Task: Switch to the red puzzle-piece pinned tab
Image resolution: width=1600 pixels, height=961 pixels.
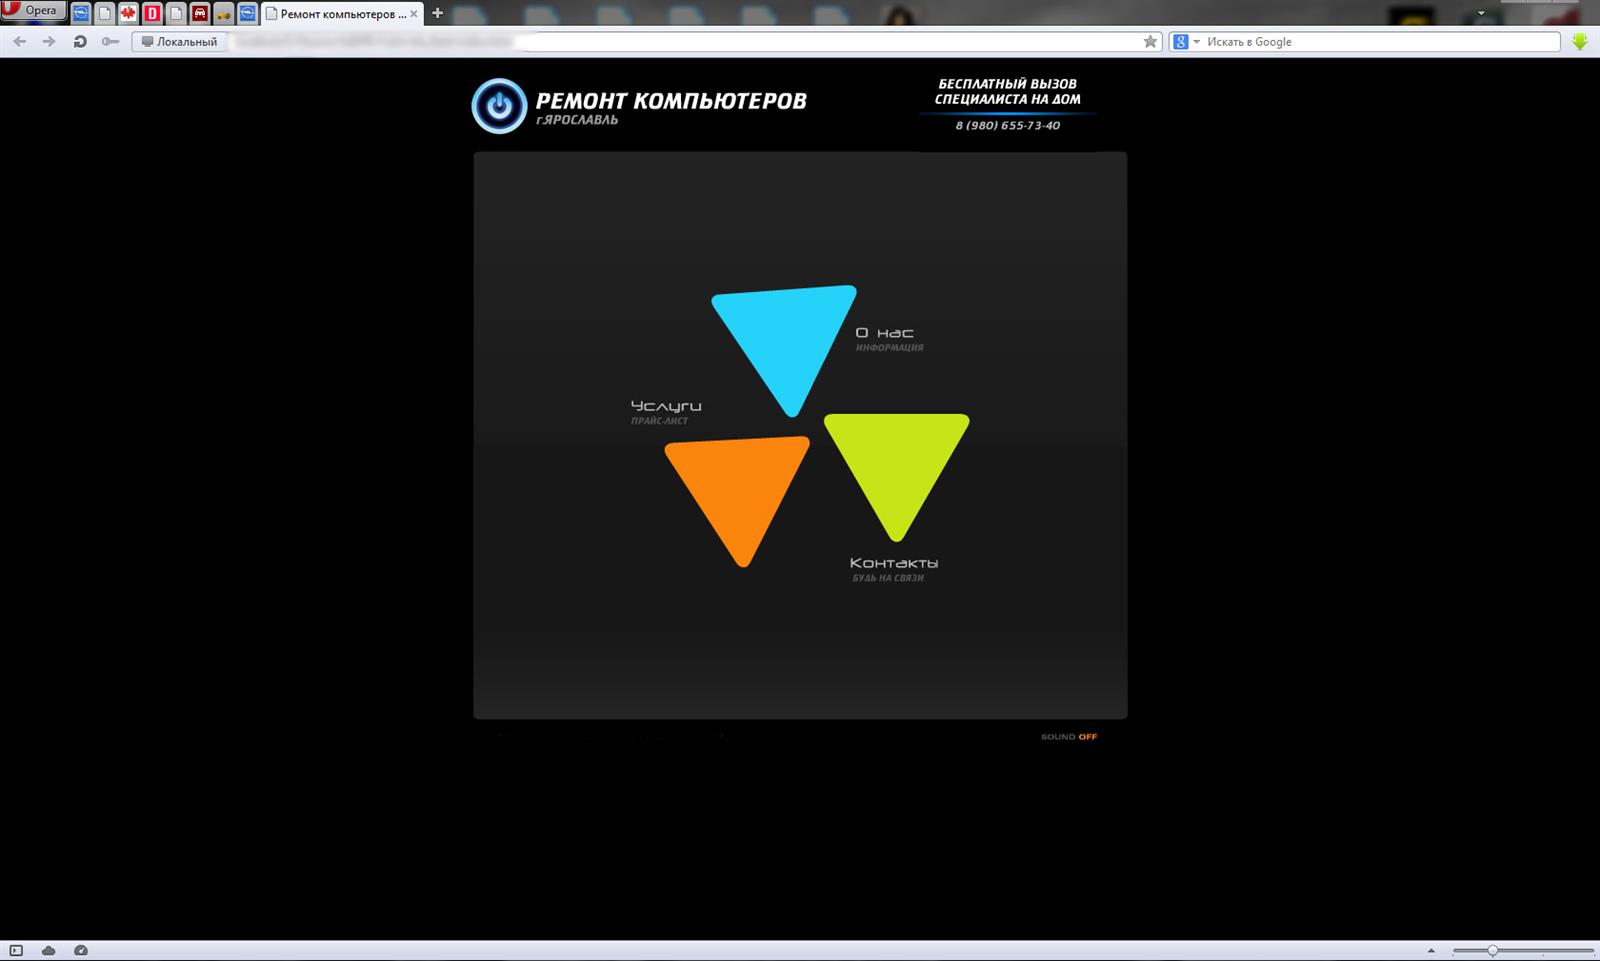Action: click(128, 14)
